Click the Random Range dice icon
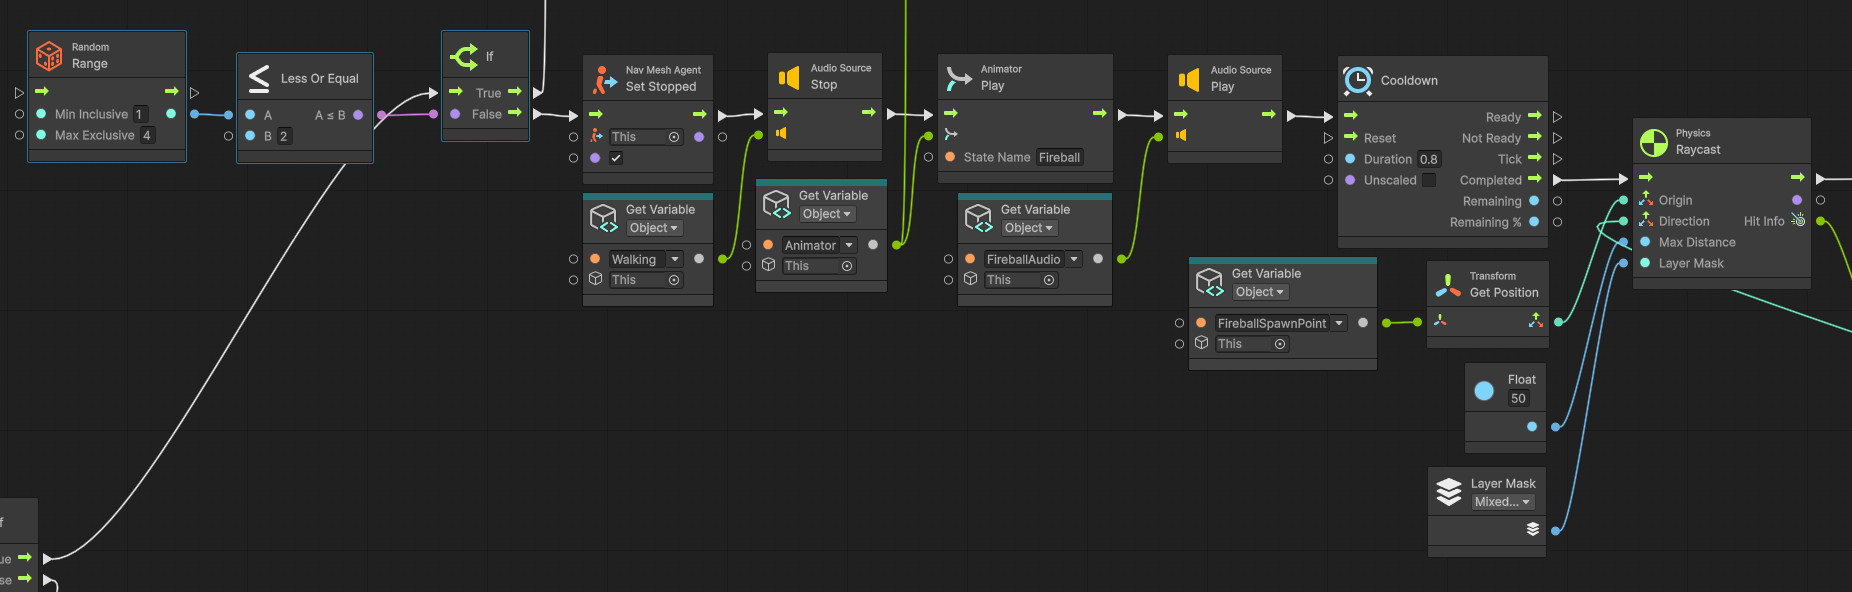Screen dimensions: 1852x592 tap(49, 56)
